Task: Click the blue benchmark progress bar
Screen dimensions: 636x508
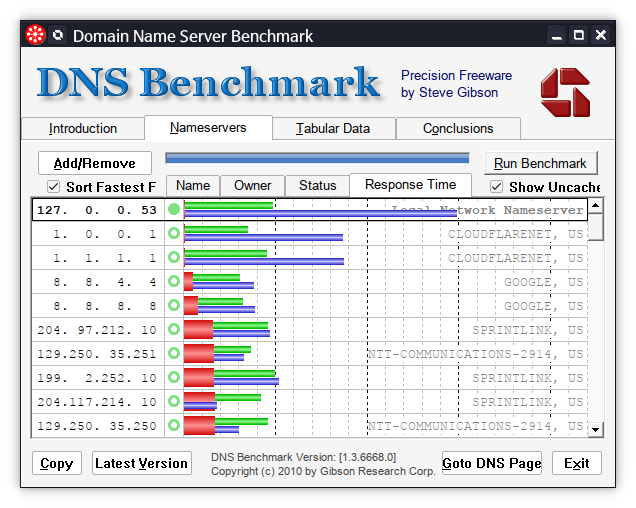Action: point(318,158)
